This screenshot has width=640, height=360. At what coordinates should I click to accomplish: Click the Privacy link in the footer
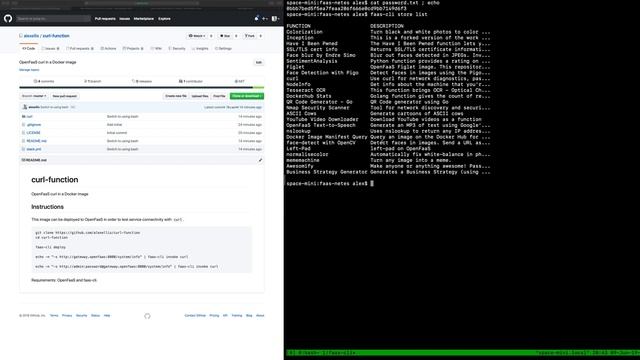click(x=67, y=316)
